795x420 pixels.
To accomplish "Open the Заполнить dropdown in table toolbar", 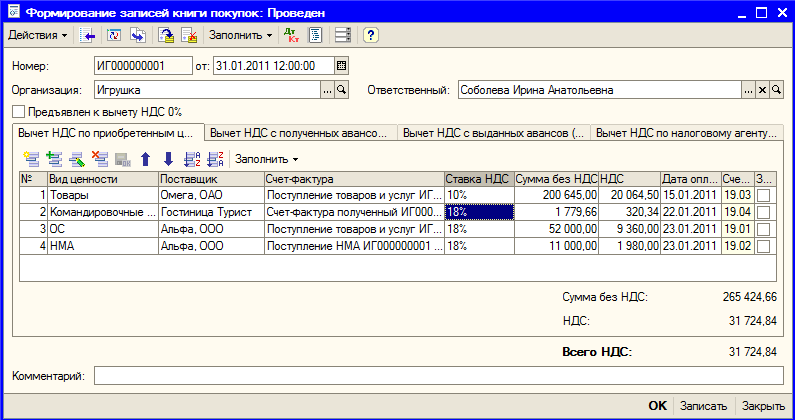I will coord(267,159).
